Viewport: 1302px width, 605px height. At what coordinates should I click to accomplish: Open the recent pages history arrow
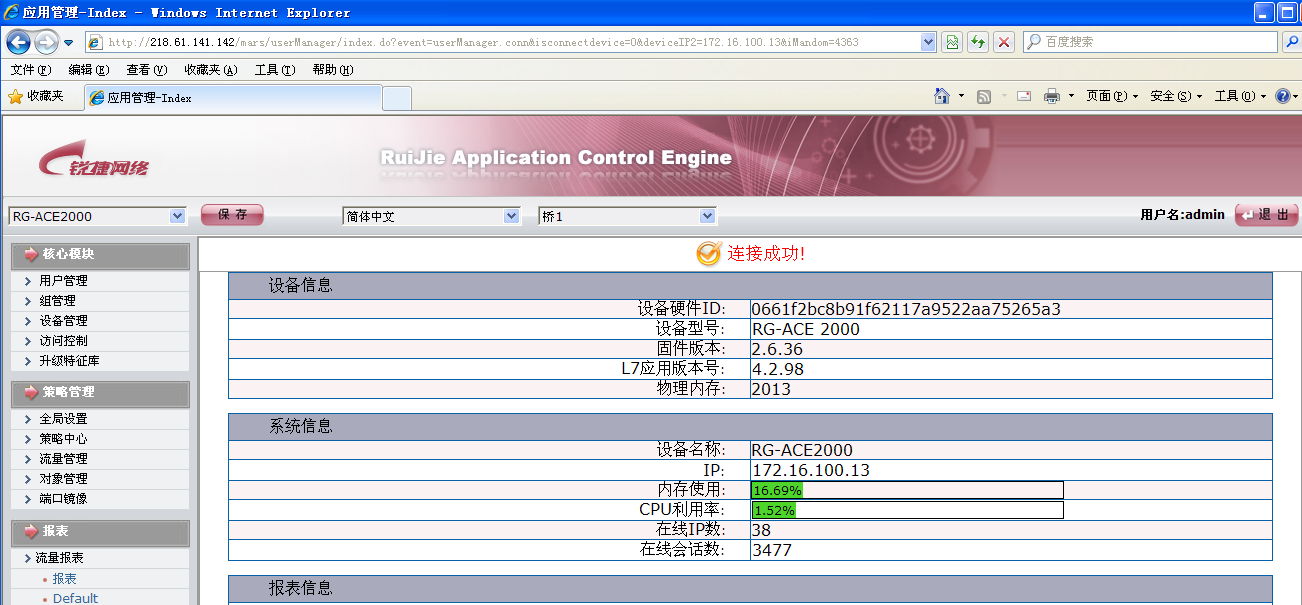pyautogui.click(x=68, y=43)
